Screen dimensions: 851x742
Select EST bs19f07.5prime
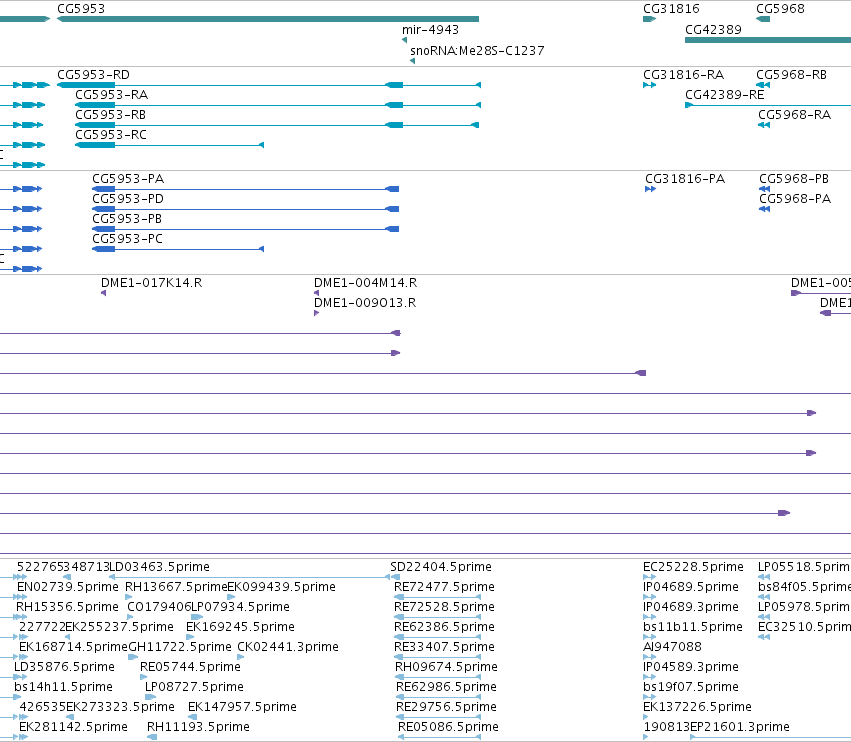click(x=690, y=687)
